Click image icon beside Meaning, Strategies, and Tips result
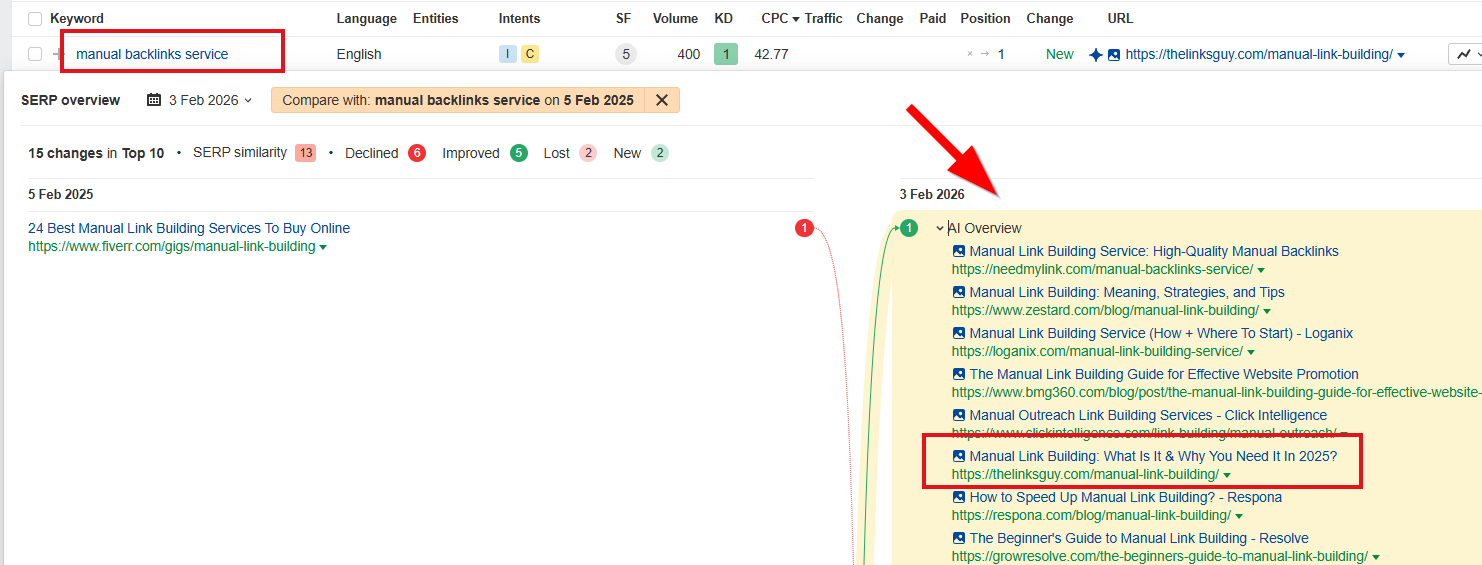The width and height of the screenshot is (1482, 565). [959, 292]
